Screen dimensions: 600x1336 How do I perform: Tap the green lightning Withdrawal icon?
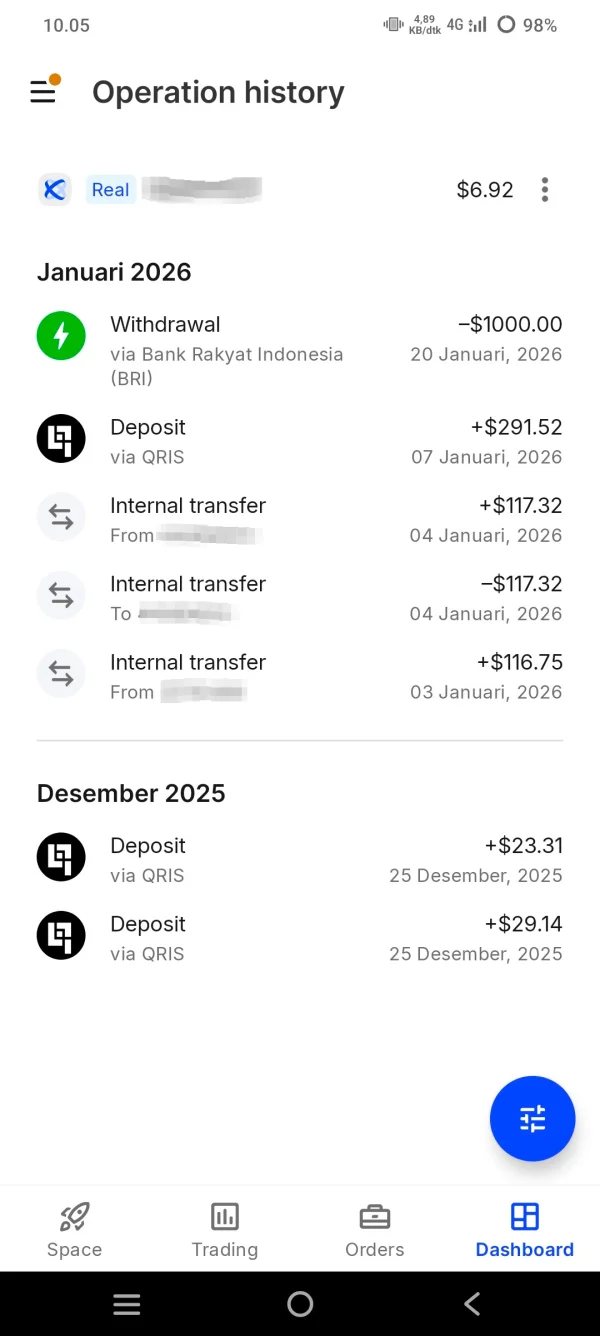pos(61,336)
